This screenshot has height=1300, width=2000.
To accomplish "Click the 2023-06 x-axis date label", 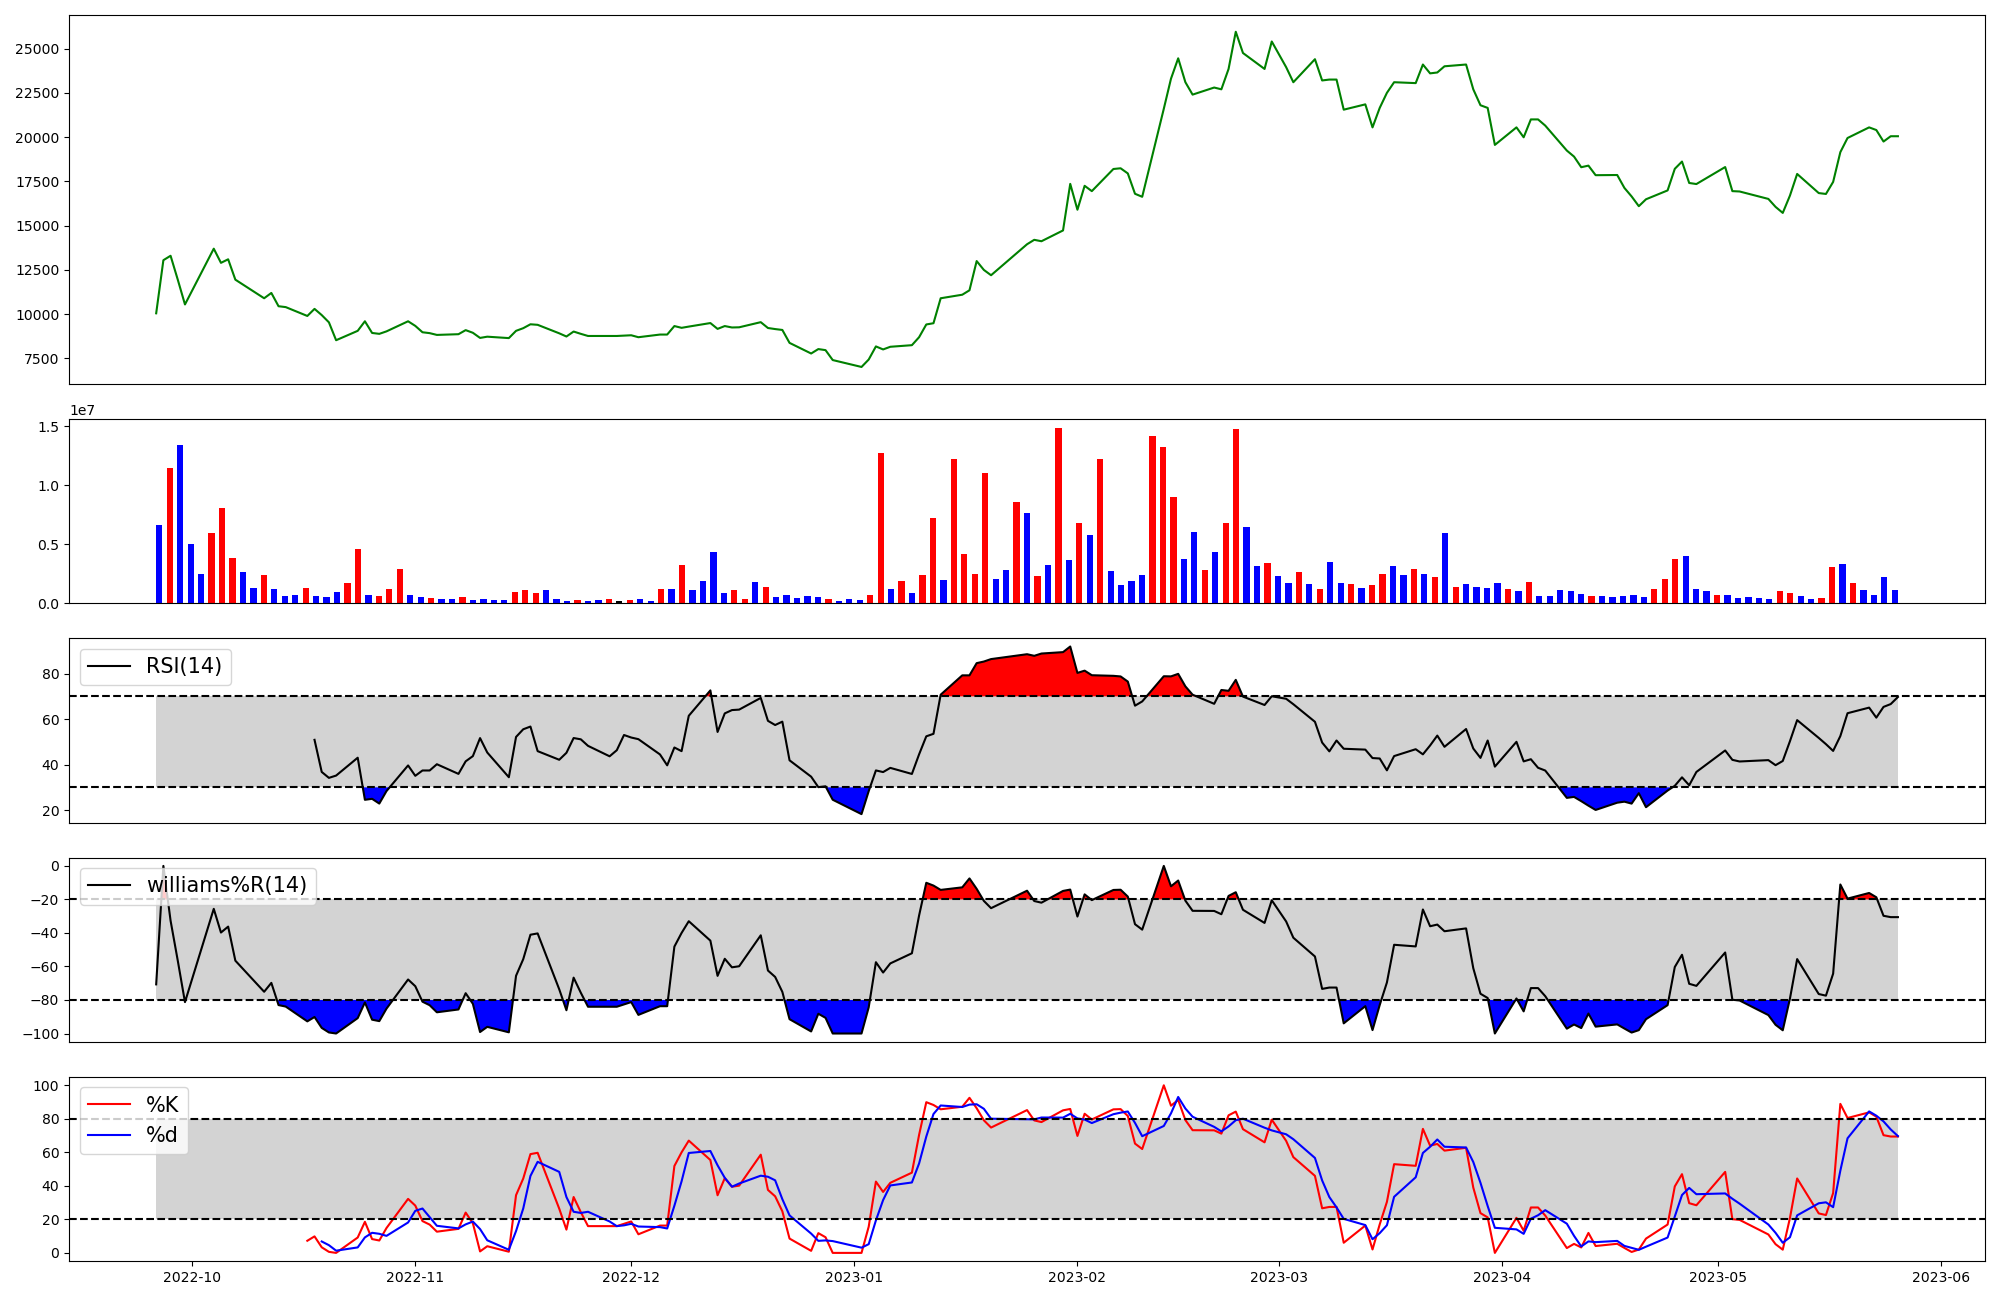I will click(1941, 1277).
